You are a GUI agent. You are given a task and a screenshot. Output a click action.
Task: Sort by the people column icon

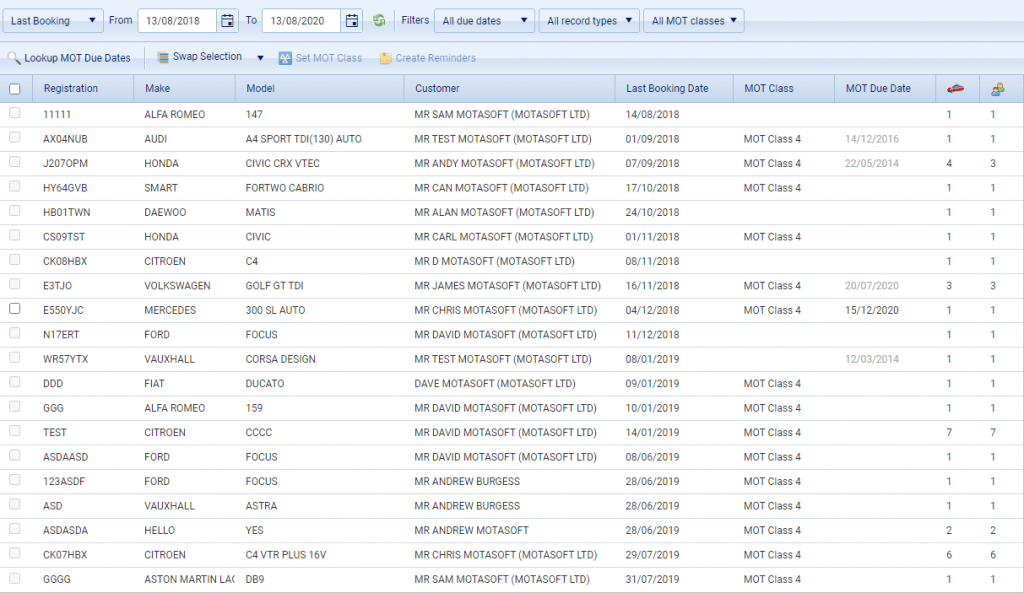point(997,89)
